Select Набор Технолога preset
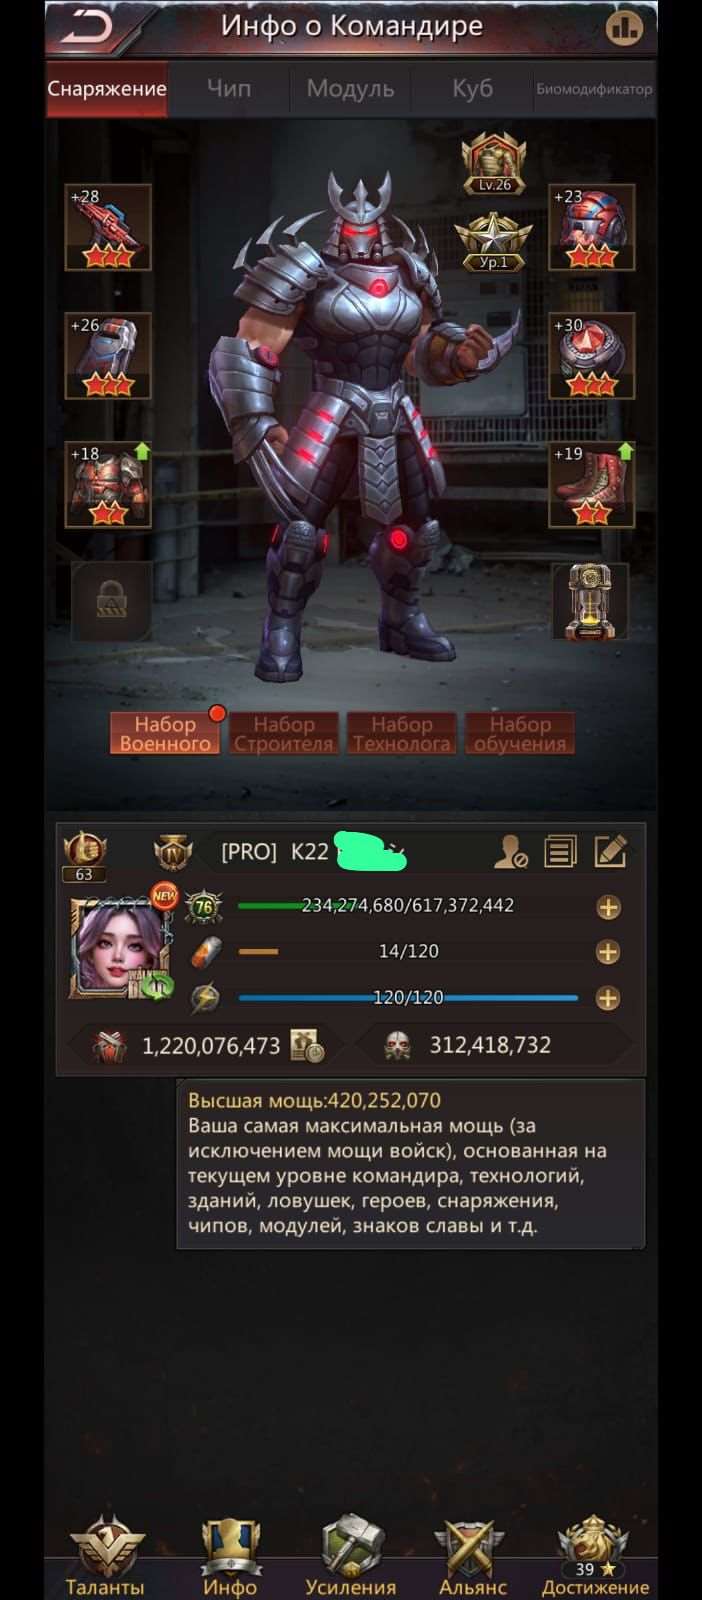 pos(401,733)
